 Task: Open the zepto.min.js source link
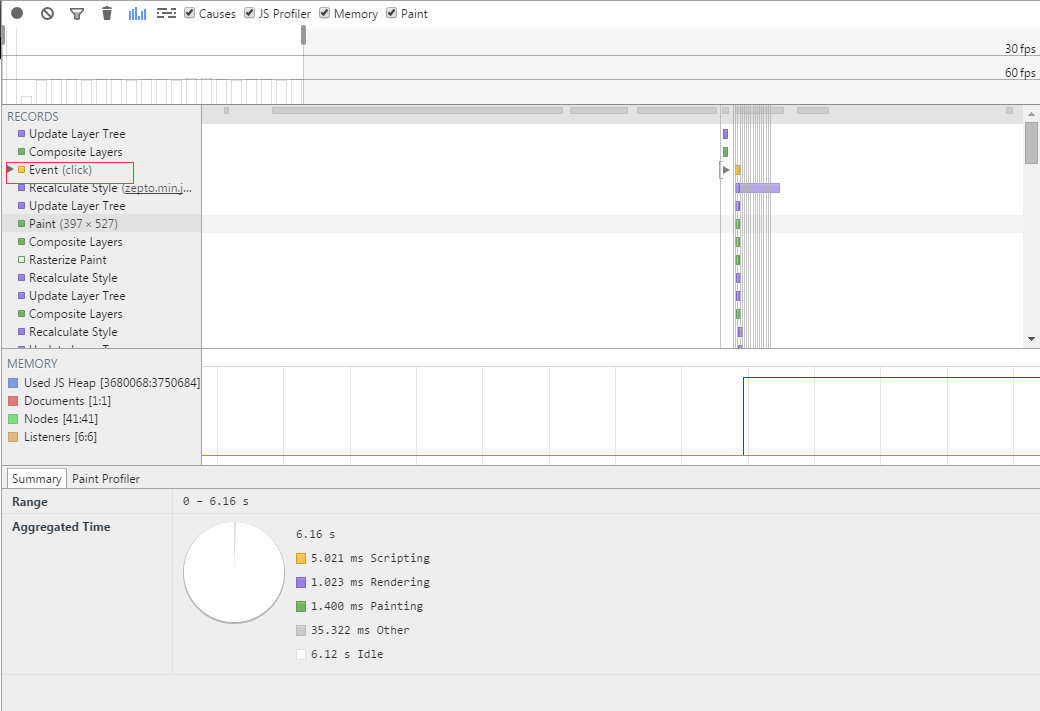(x=158, y=188)
